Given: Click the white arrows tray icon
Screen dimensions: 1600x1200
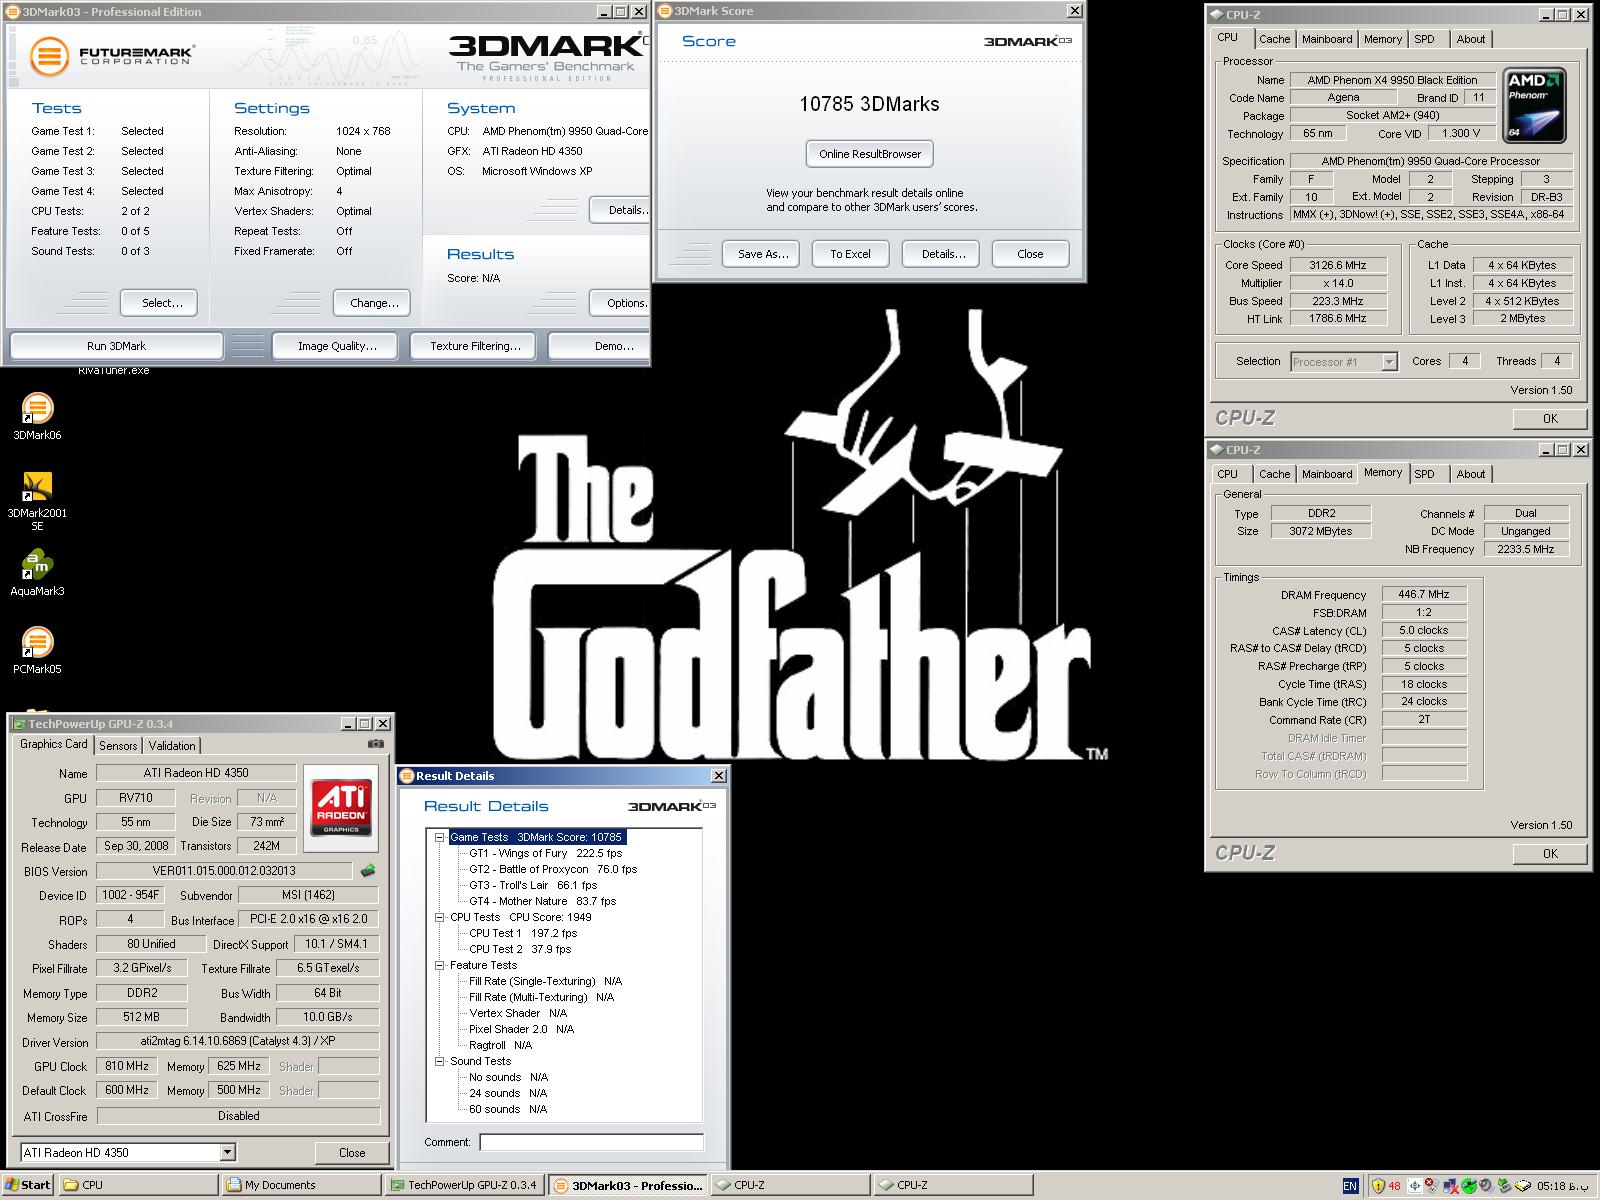Looking at the screenshot, I should click(1415, 1186).
